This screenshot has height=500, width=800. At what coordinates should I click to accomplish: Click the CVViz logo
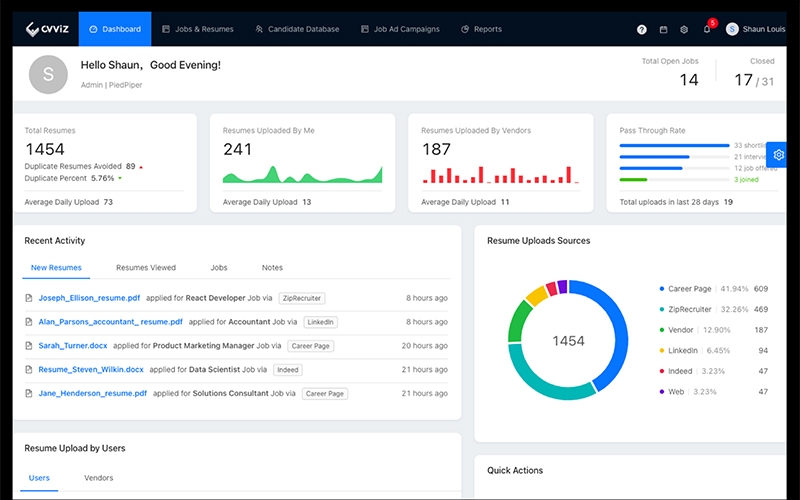point(46,29)
